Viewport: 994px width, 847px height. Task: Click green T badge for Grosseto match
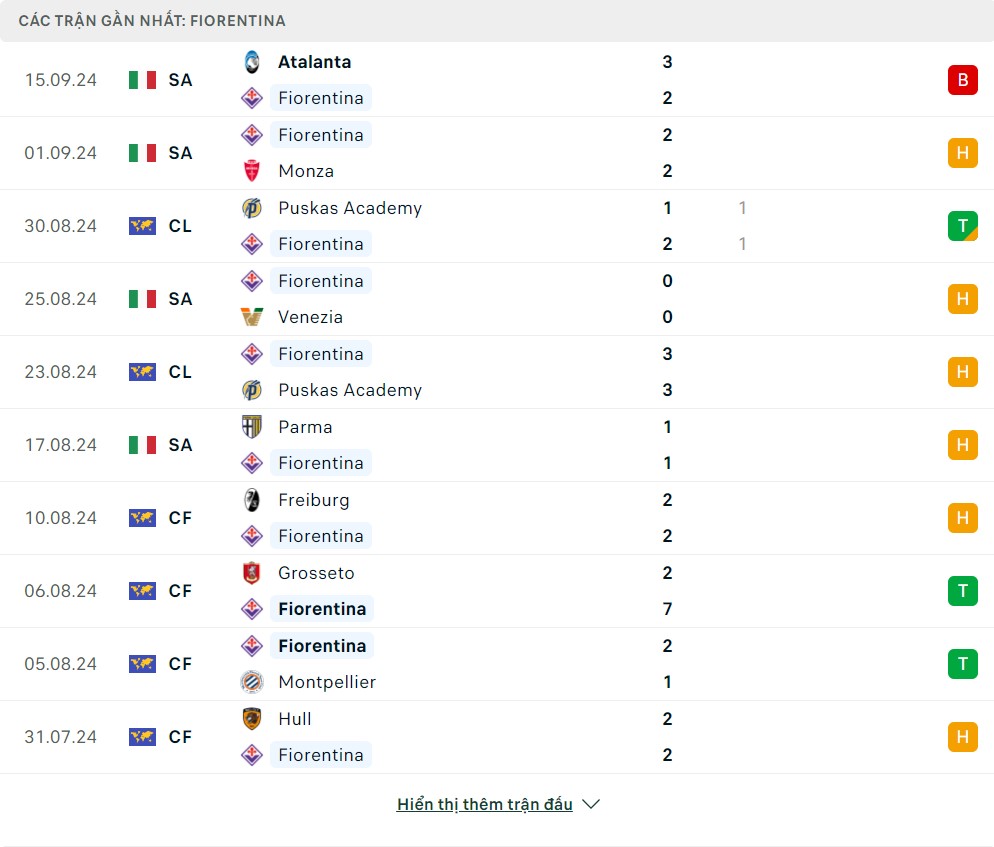pyautogui.click(x=962, y=591)
